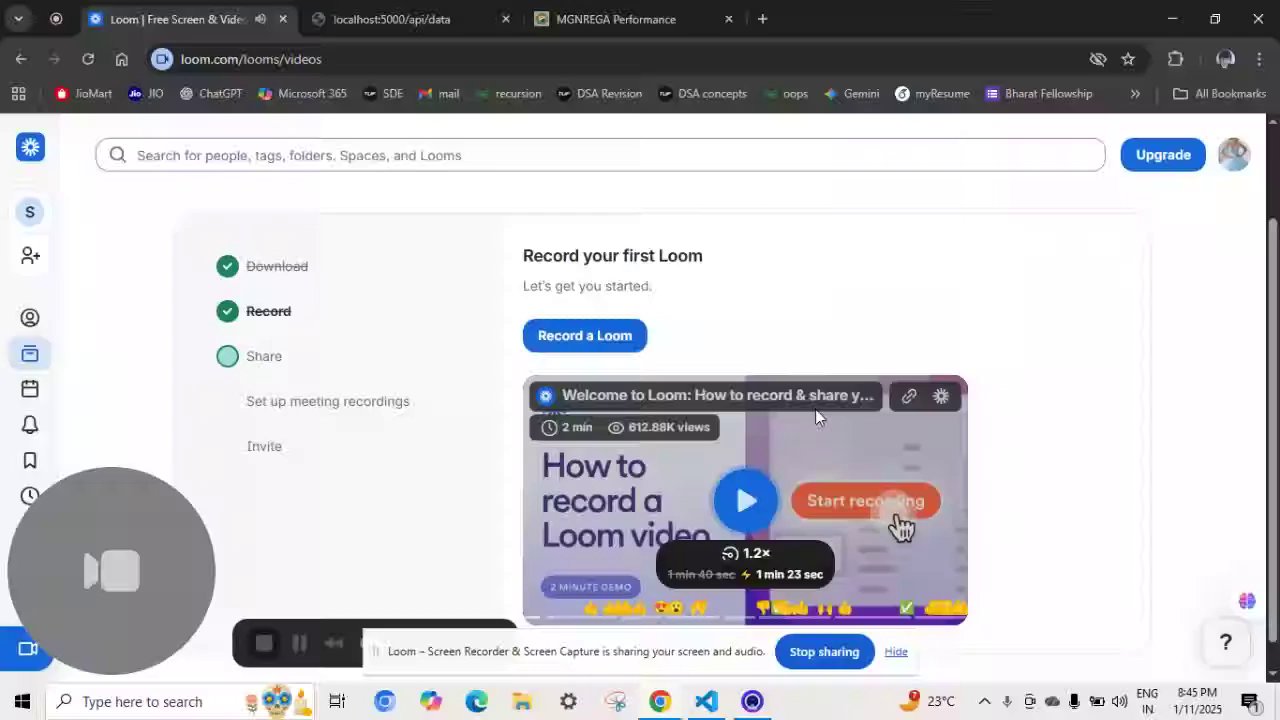Open the ChatGPT bookmark
Image resolution: width=1280 pixels, height=720 pixels.
coord(211,94)
